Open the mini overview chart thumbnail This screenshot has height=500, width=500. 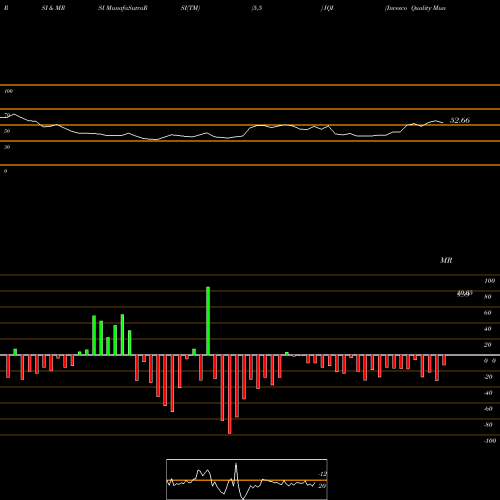tap(247, 479)
